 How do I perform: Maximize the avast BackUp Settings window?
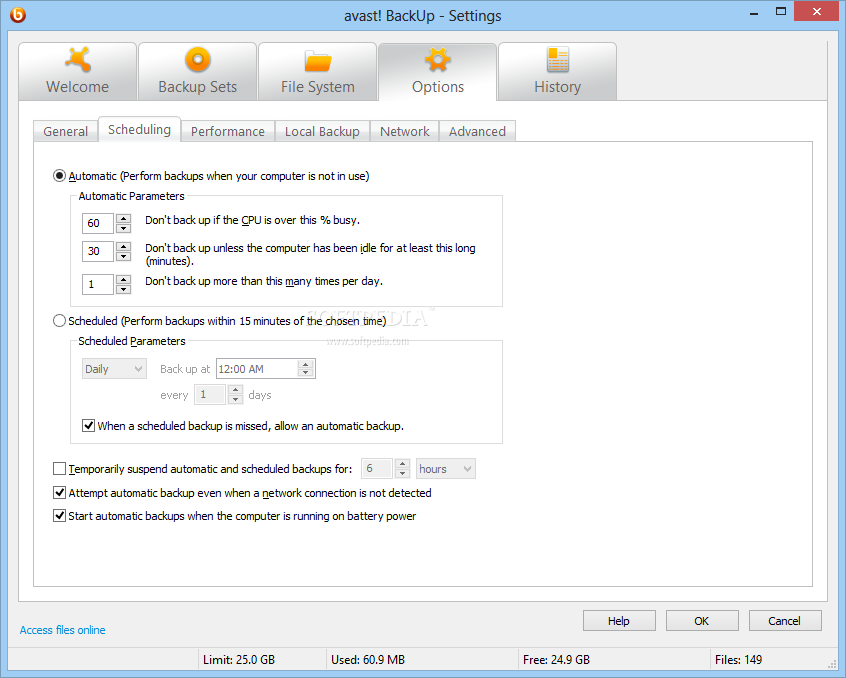tap(780, 12)
